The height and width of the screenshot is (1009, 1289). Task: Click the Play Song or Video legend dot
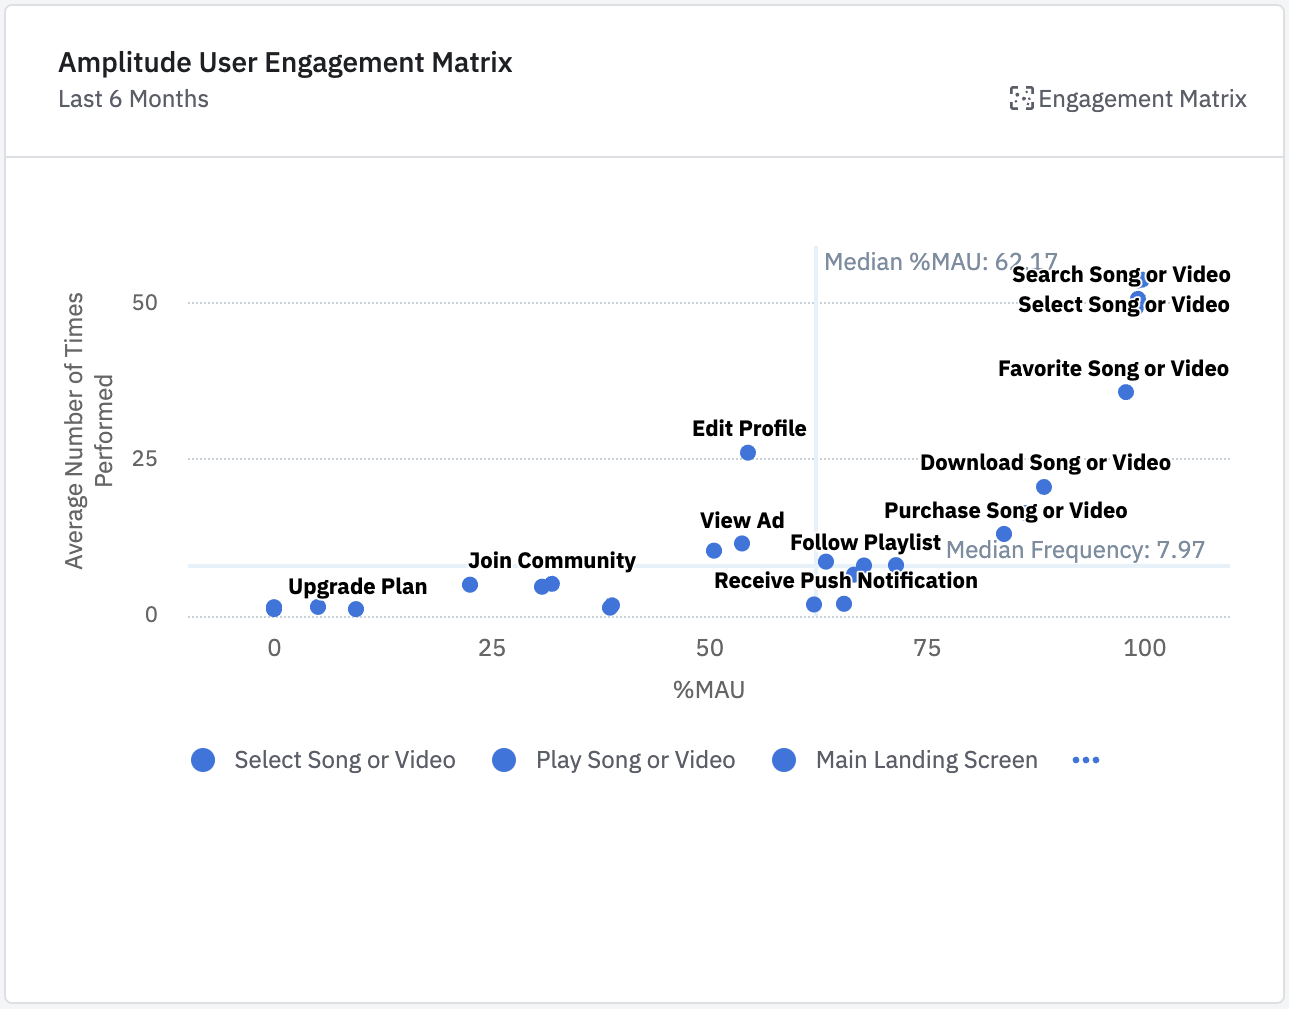click(x=504, y=760)
